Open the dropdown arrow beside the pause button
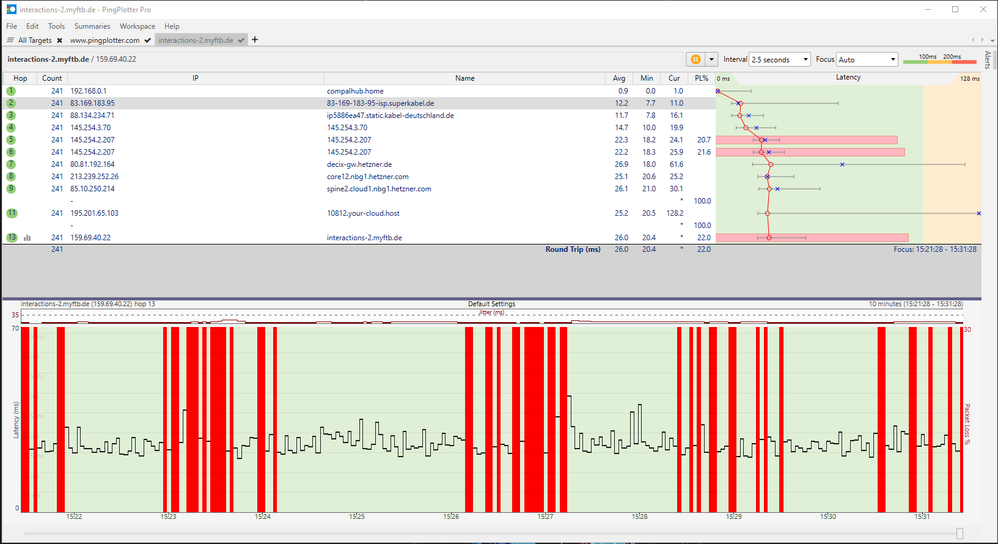 (x=711, y=60)
